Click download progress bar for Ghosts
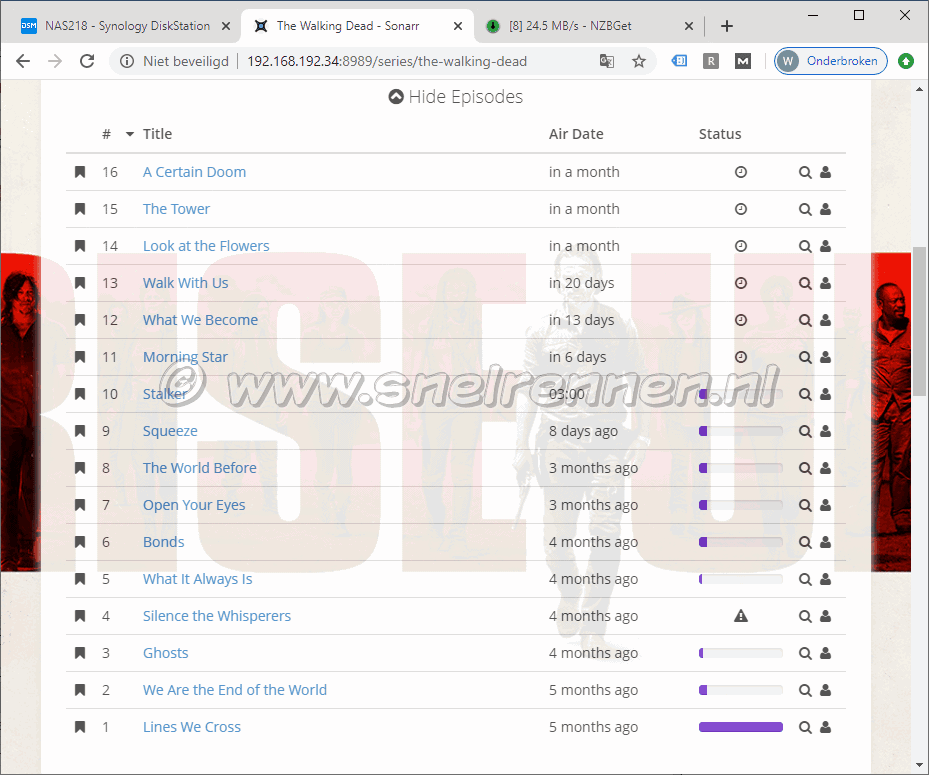This screenshot has height=775, width=929. (x=741, y=653)
